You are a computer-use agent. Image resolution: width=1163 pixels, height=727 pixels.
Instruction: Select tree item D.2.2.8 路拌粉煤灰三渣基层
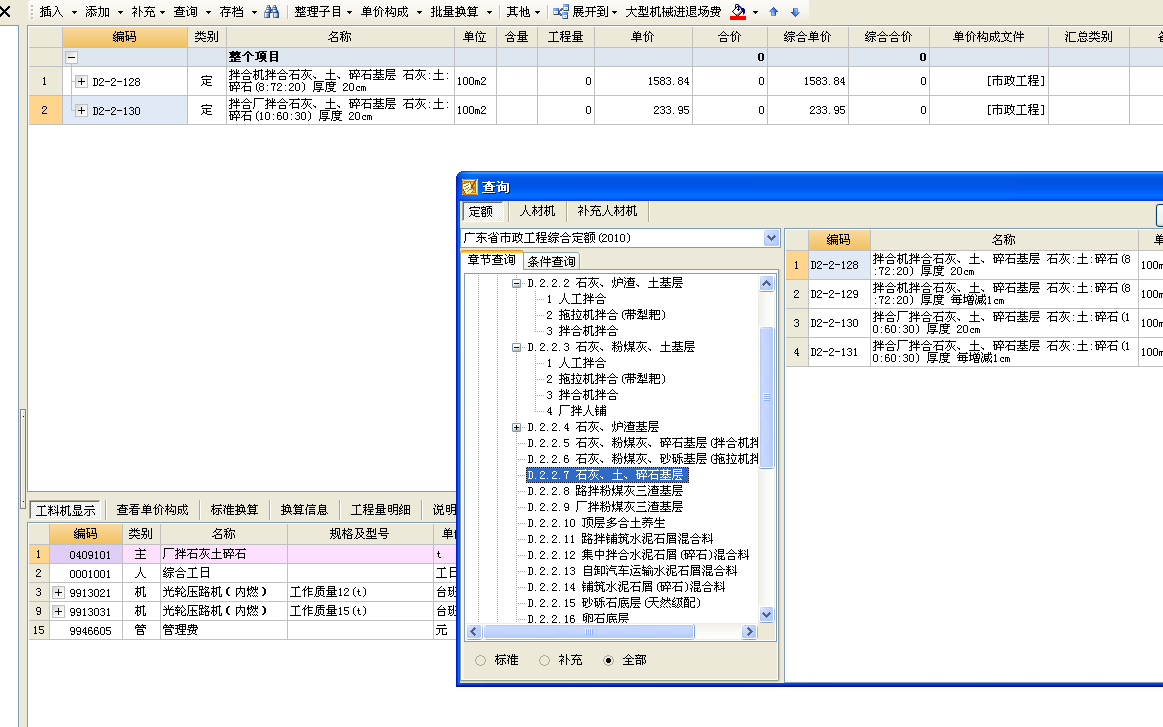604,491
